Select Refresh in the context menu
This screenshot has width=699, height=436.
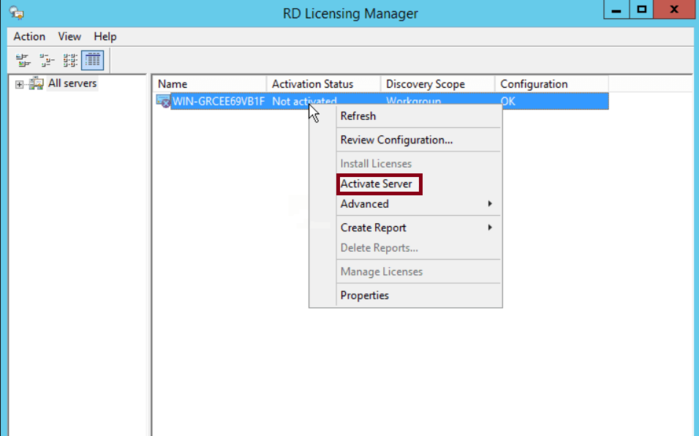coord(358,116)
